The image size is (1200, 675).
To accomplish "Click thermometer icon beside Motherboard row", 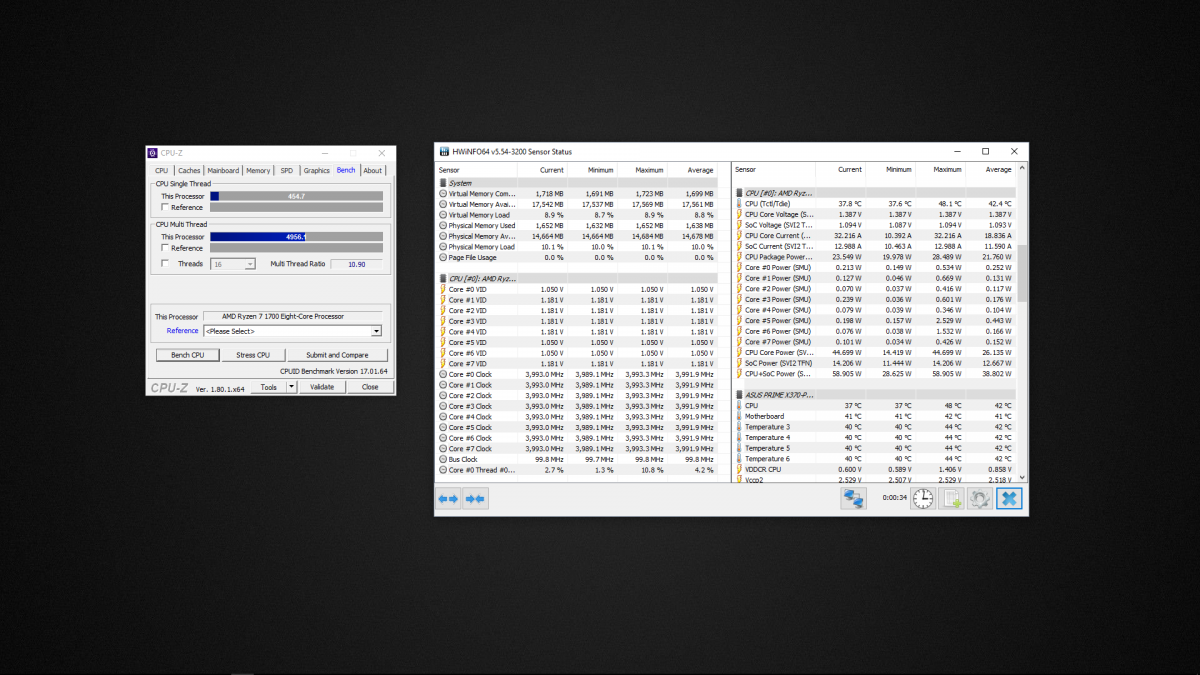I will 740,416.
